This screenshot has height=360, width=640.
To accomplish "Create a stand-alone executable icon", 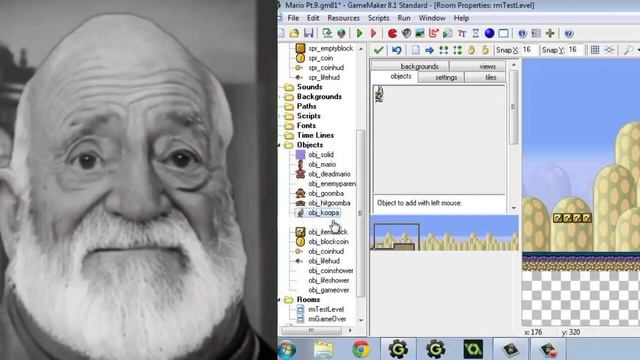I will [x=327, y=33].
